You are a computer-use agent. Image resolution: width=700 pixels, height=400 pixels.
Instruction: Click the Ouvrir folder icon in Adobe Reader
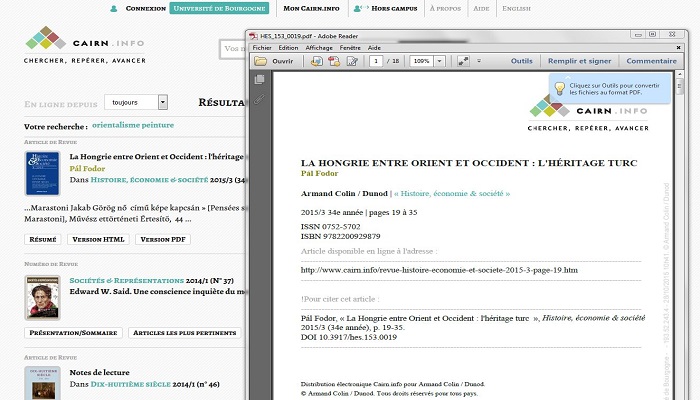pyautogui.click(x=262, y=61)
